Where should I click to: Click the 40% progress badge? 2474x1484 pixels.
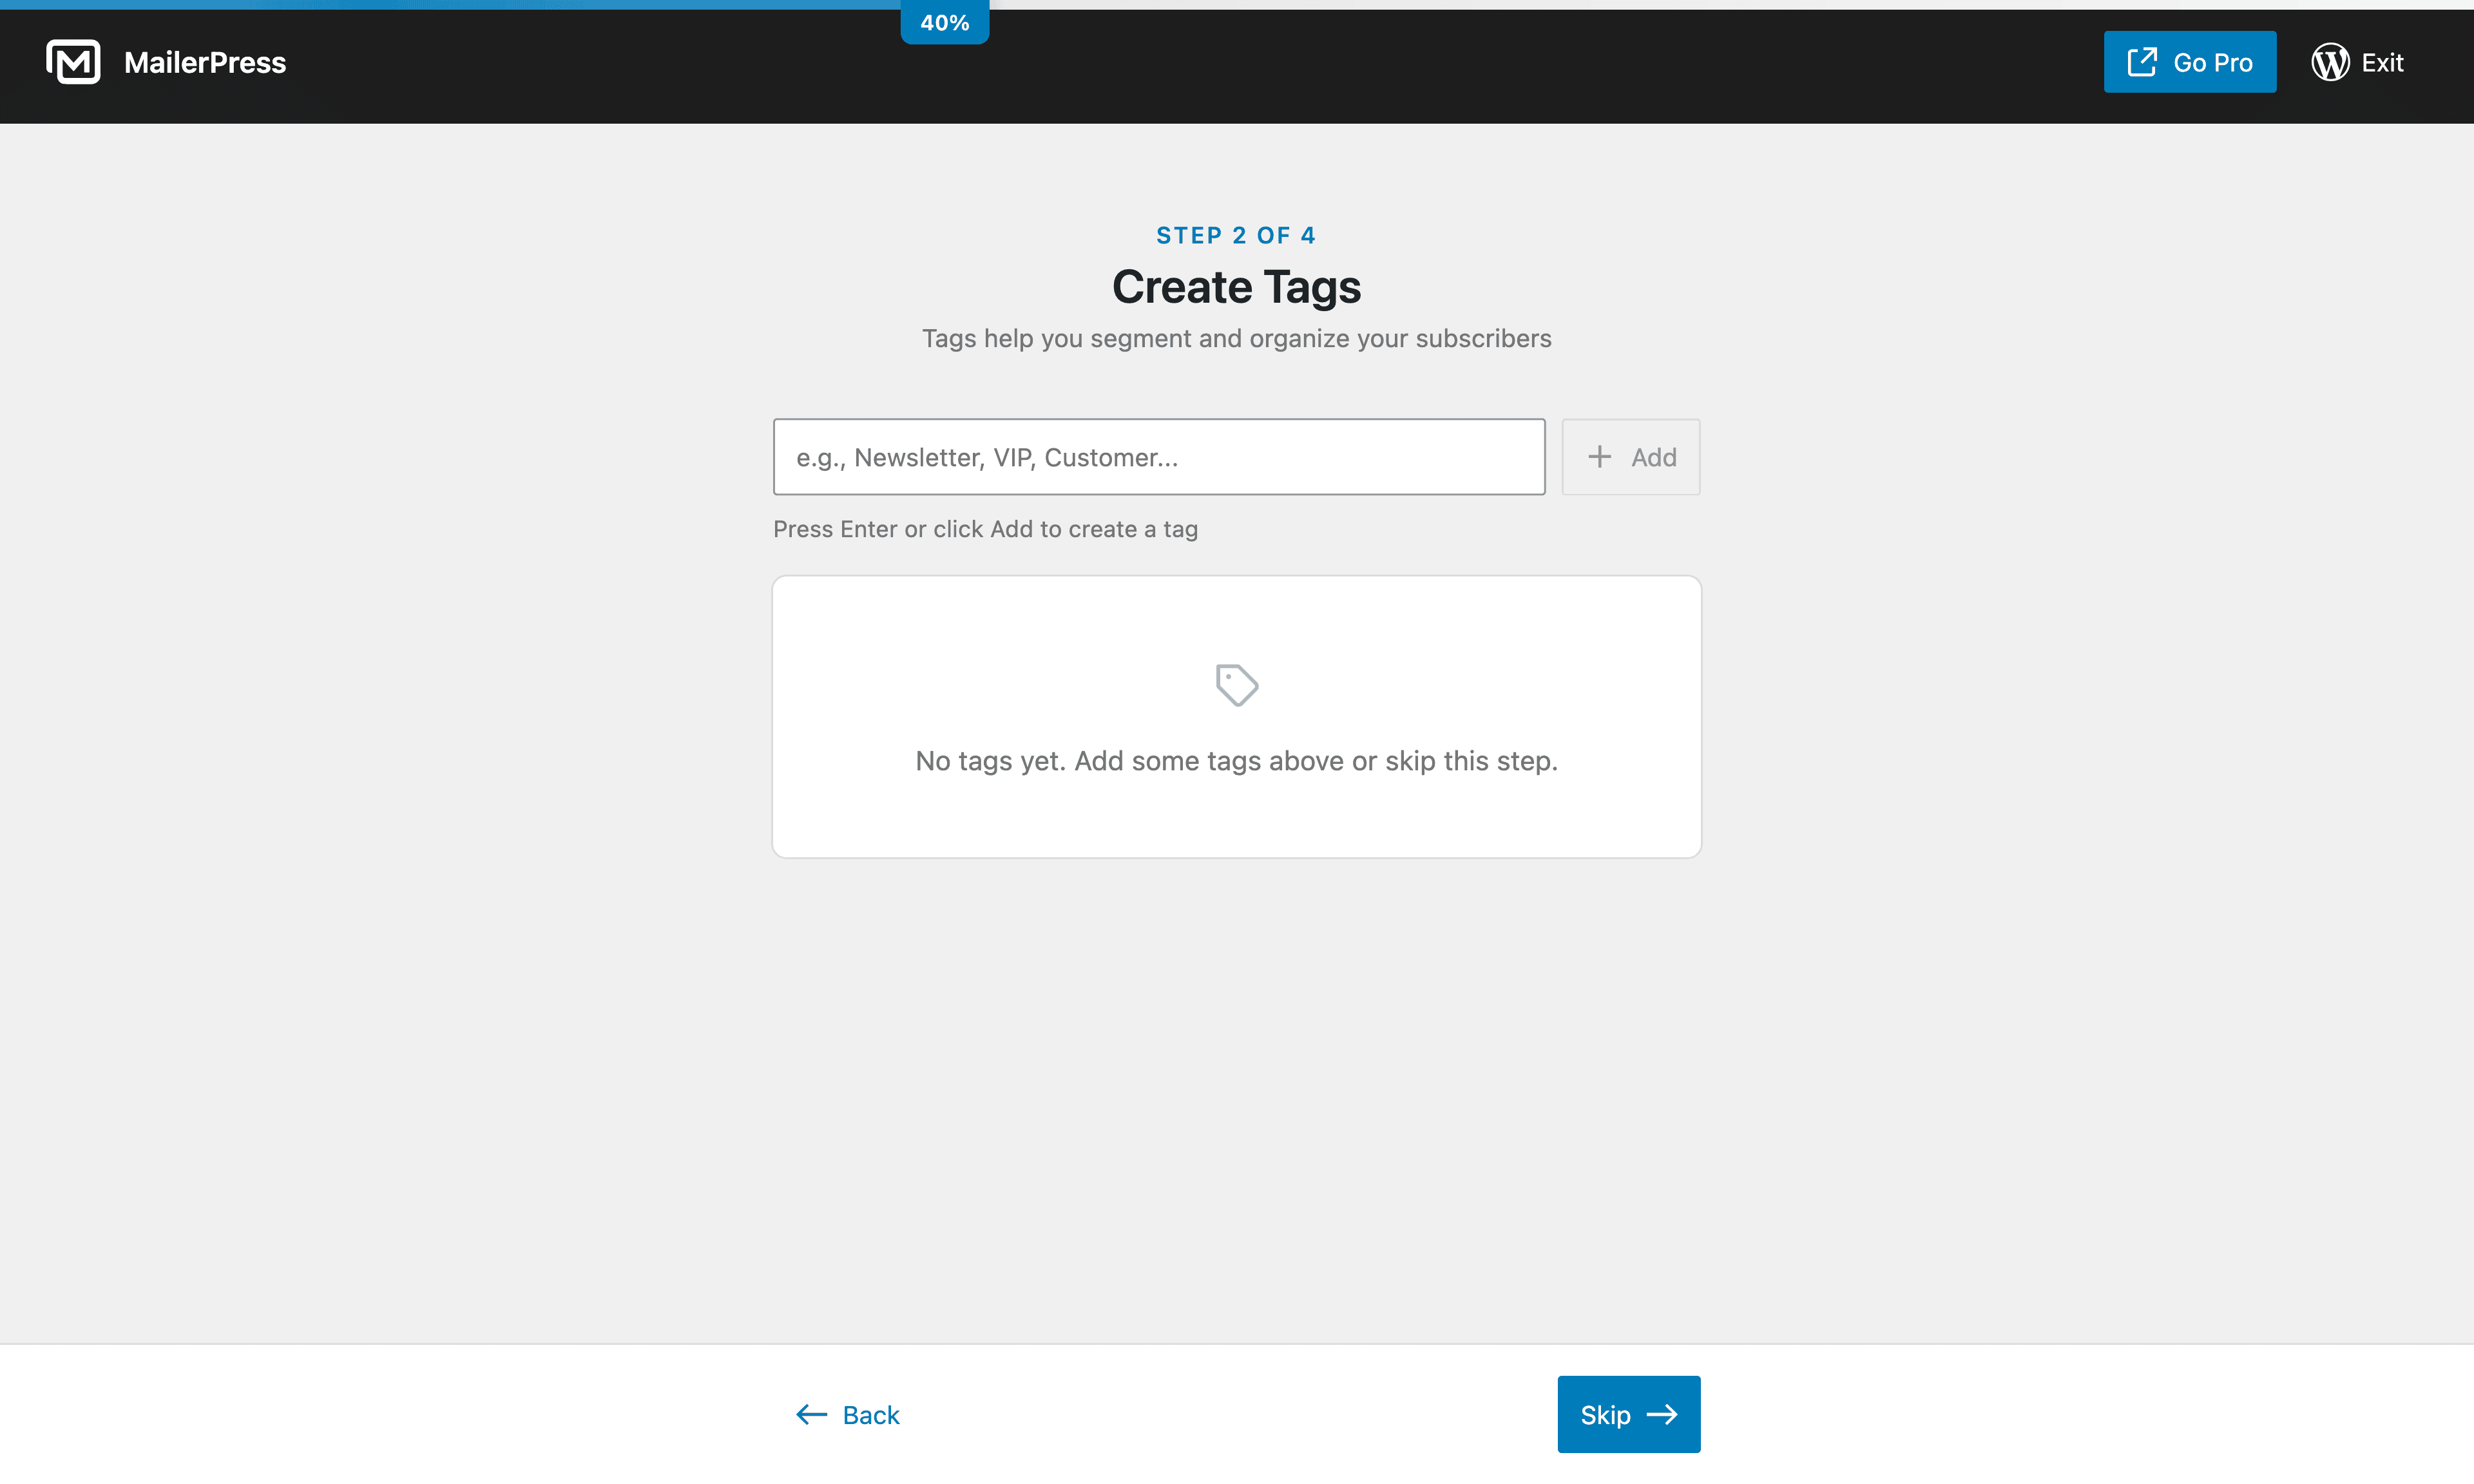pyautogui.click(x=944, y=23)
